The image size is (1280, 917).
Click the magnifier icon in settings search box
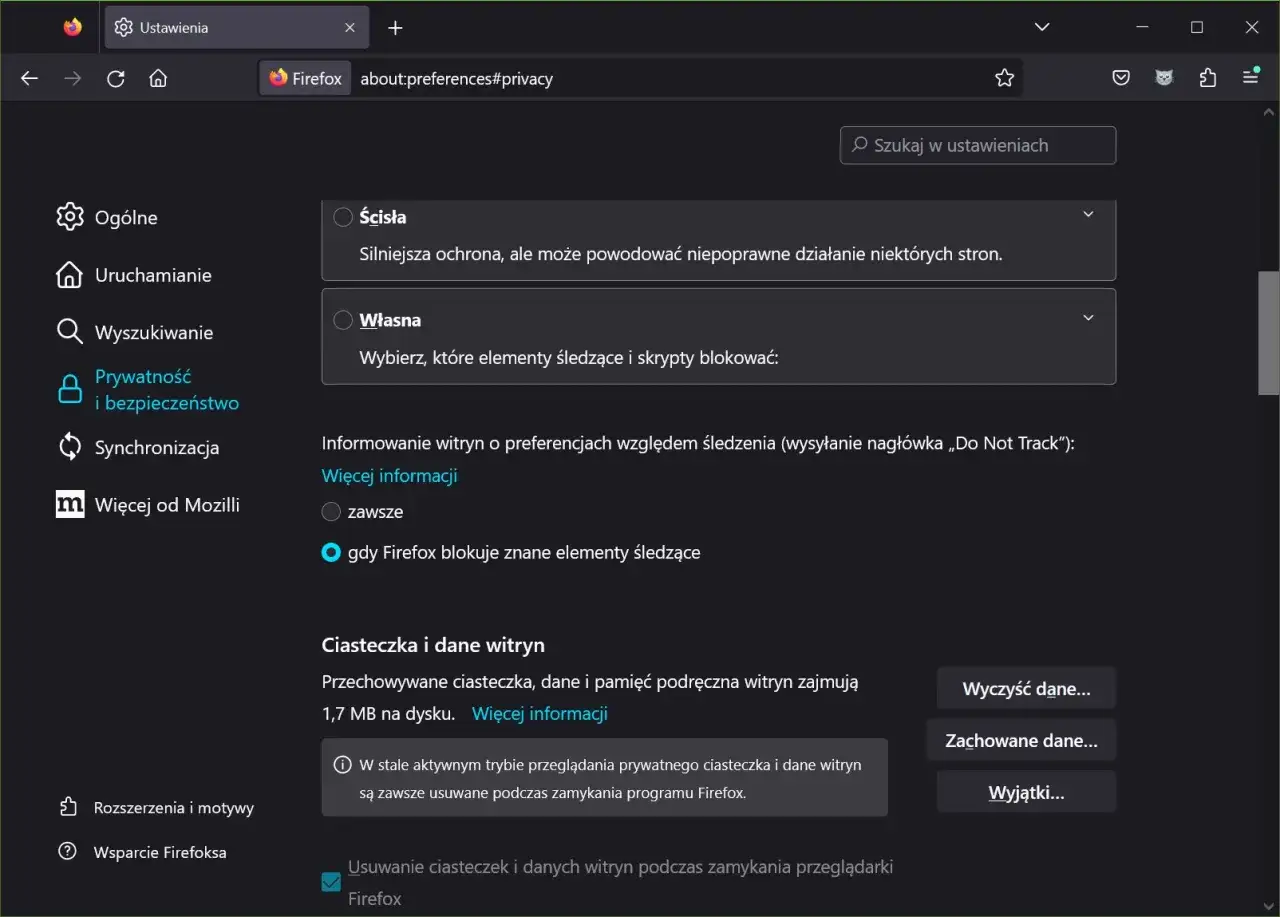coord(859,145)
